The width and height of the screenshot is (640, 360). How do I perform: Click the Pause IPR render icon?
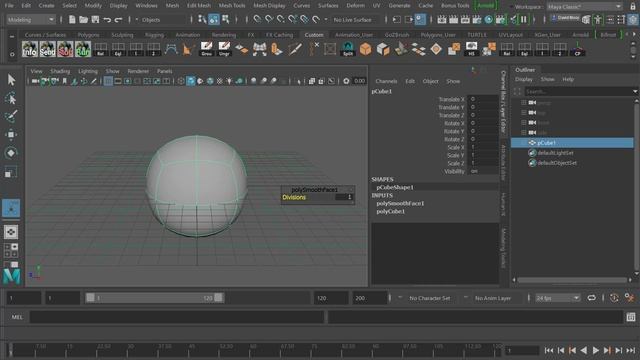point(524,19)
